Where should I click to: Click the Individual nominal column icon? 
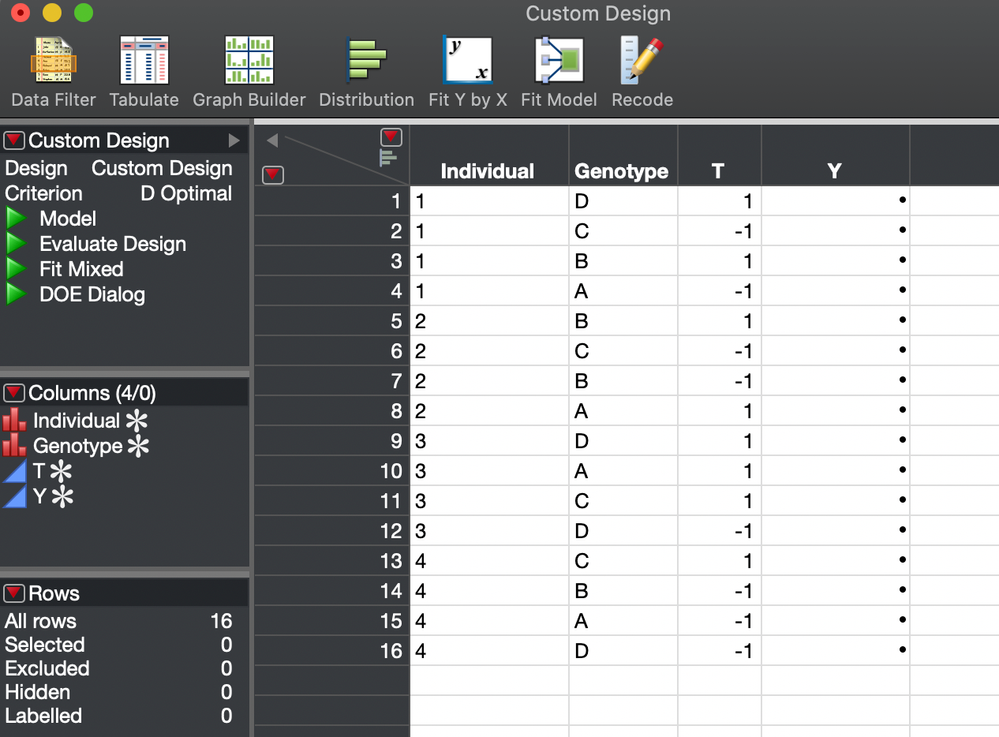14,420
